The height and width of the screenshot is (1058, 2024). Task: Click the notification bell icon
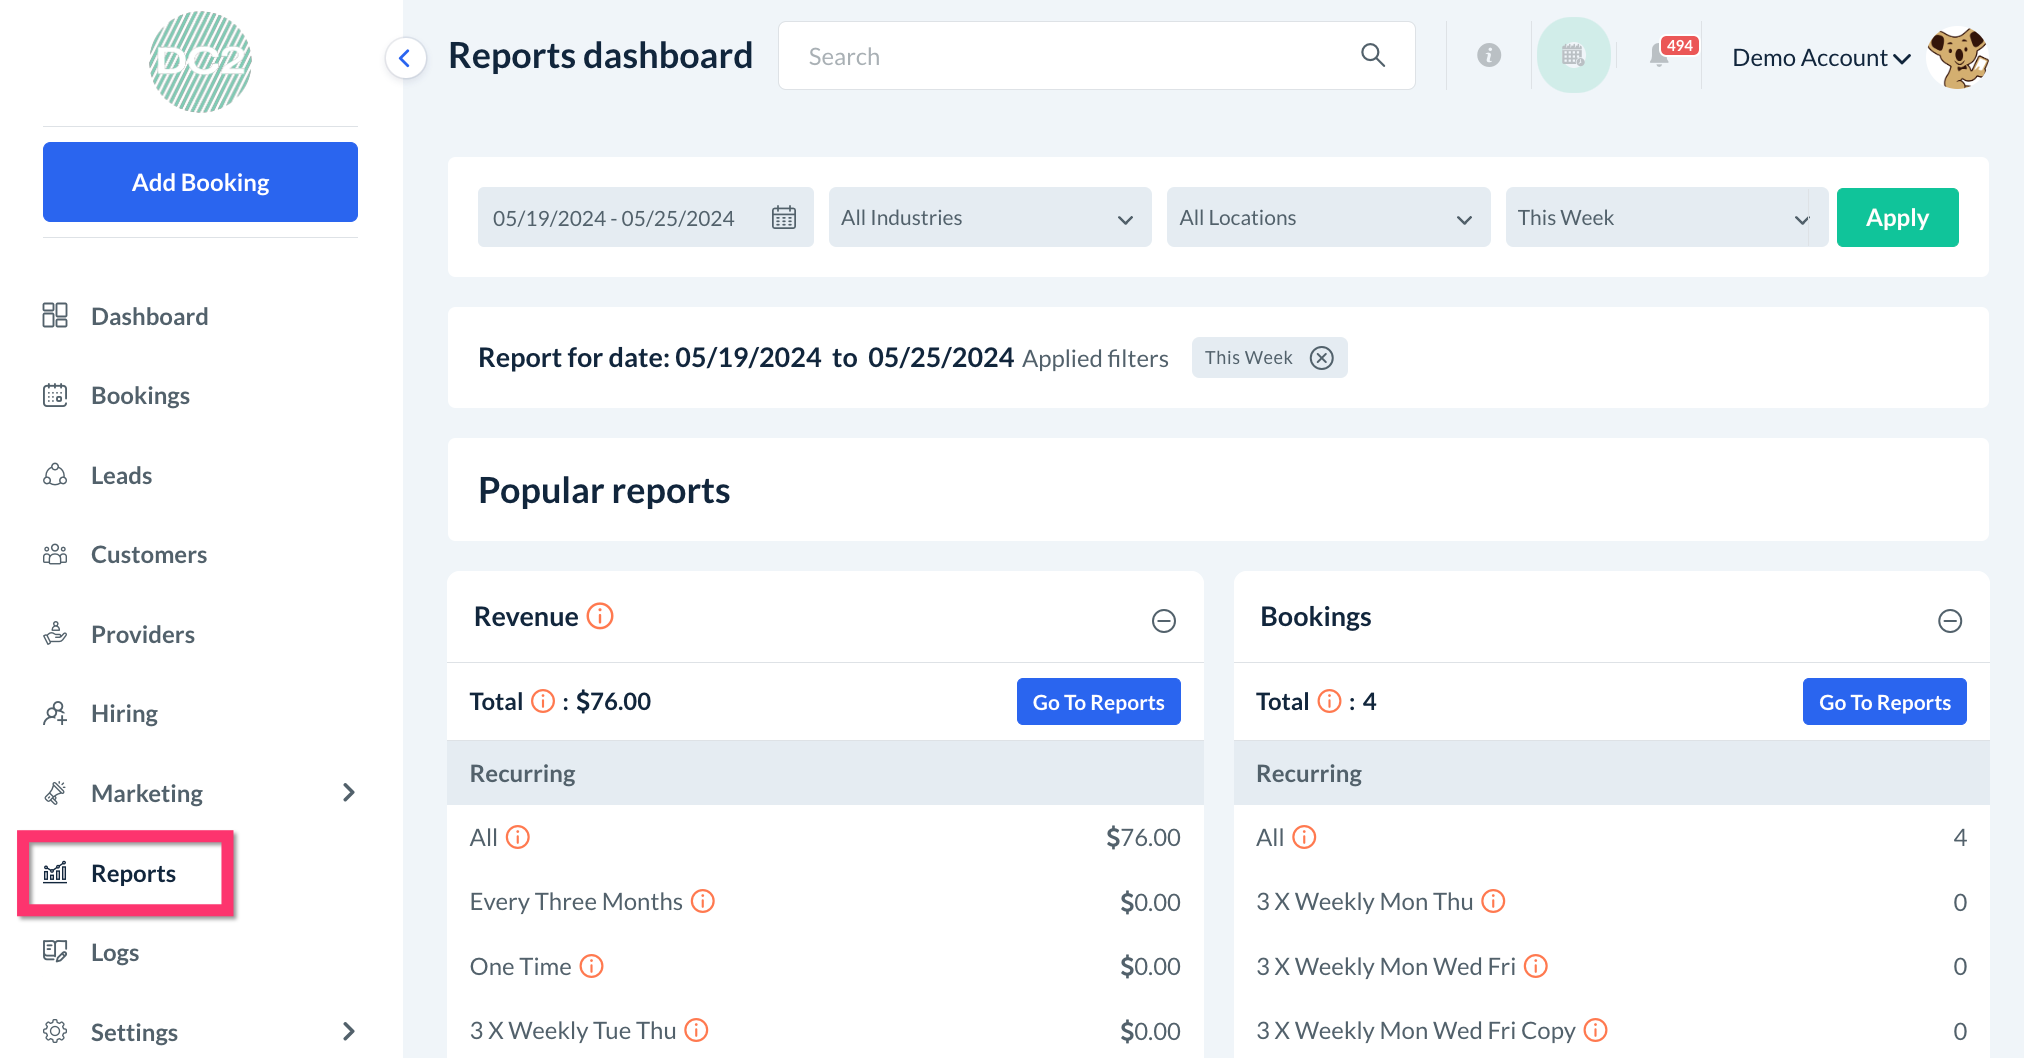point(1660,56)
